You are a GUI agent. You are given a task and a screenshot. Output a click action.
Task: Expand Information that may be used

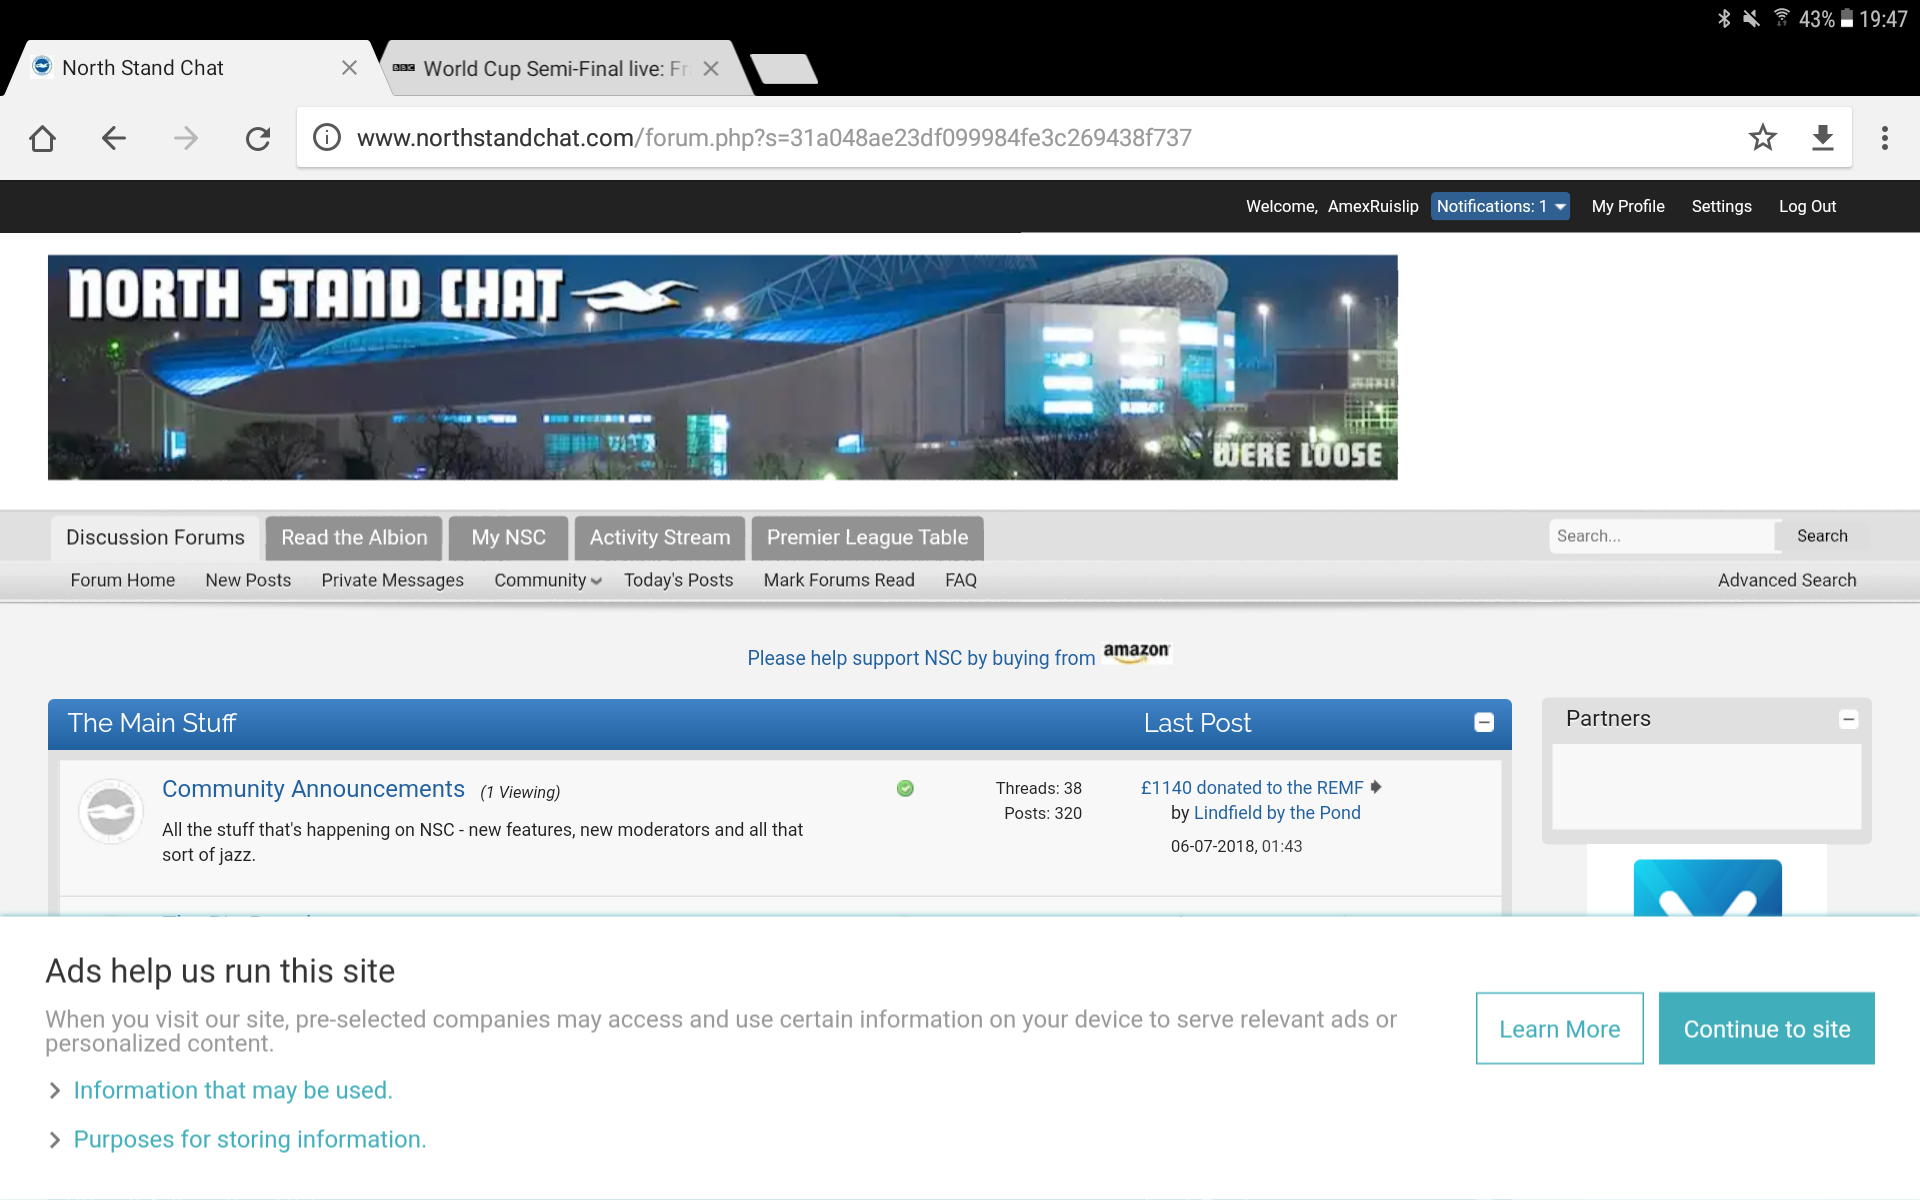tap(232, 1090)
